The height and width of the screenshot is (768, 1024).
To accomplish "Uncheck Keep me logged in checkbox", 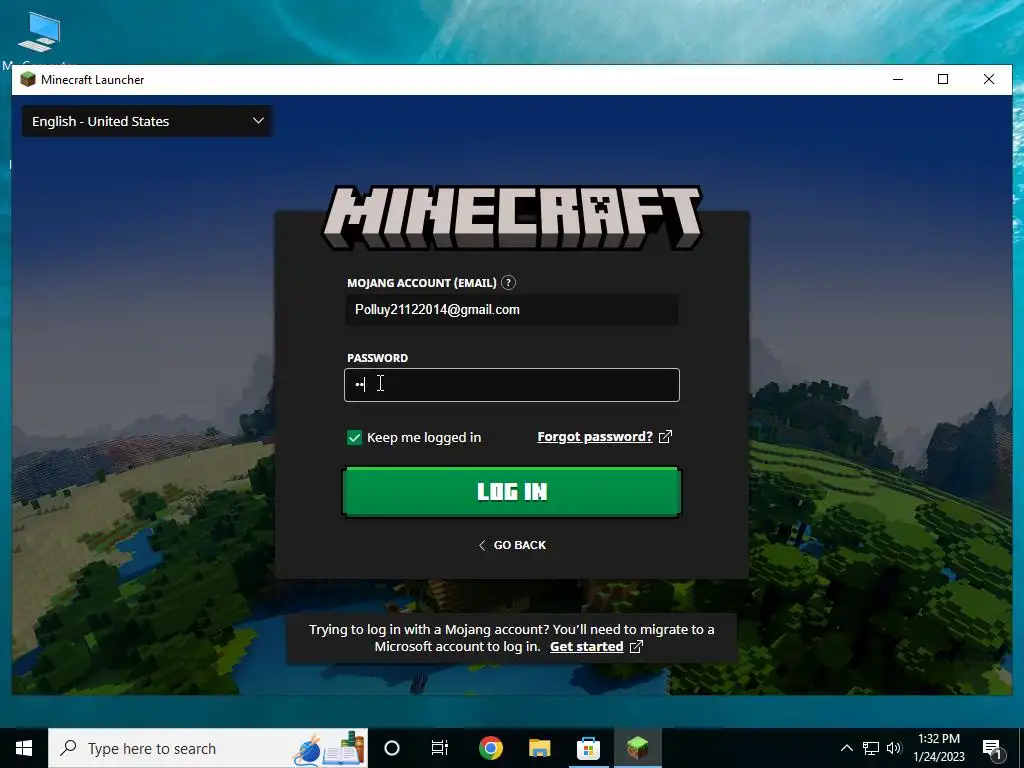I will pyautogui.click(x=354, y=438).
